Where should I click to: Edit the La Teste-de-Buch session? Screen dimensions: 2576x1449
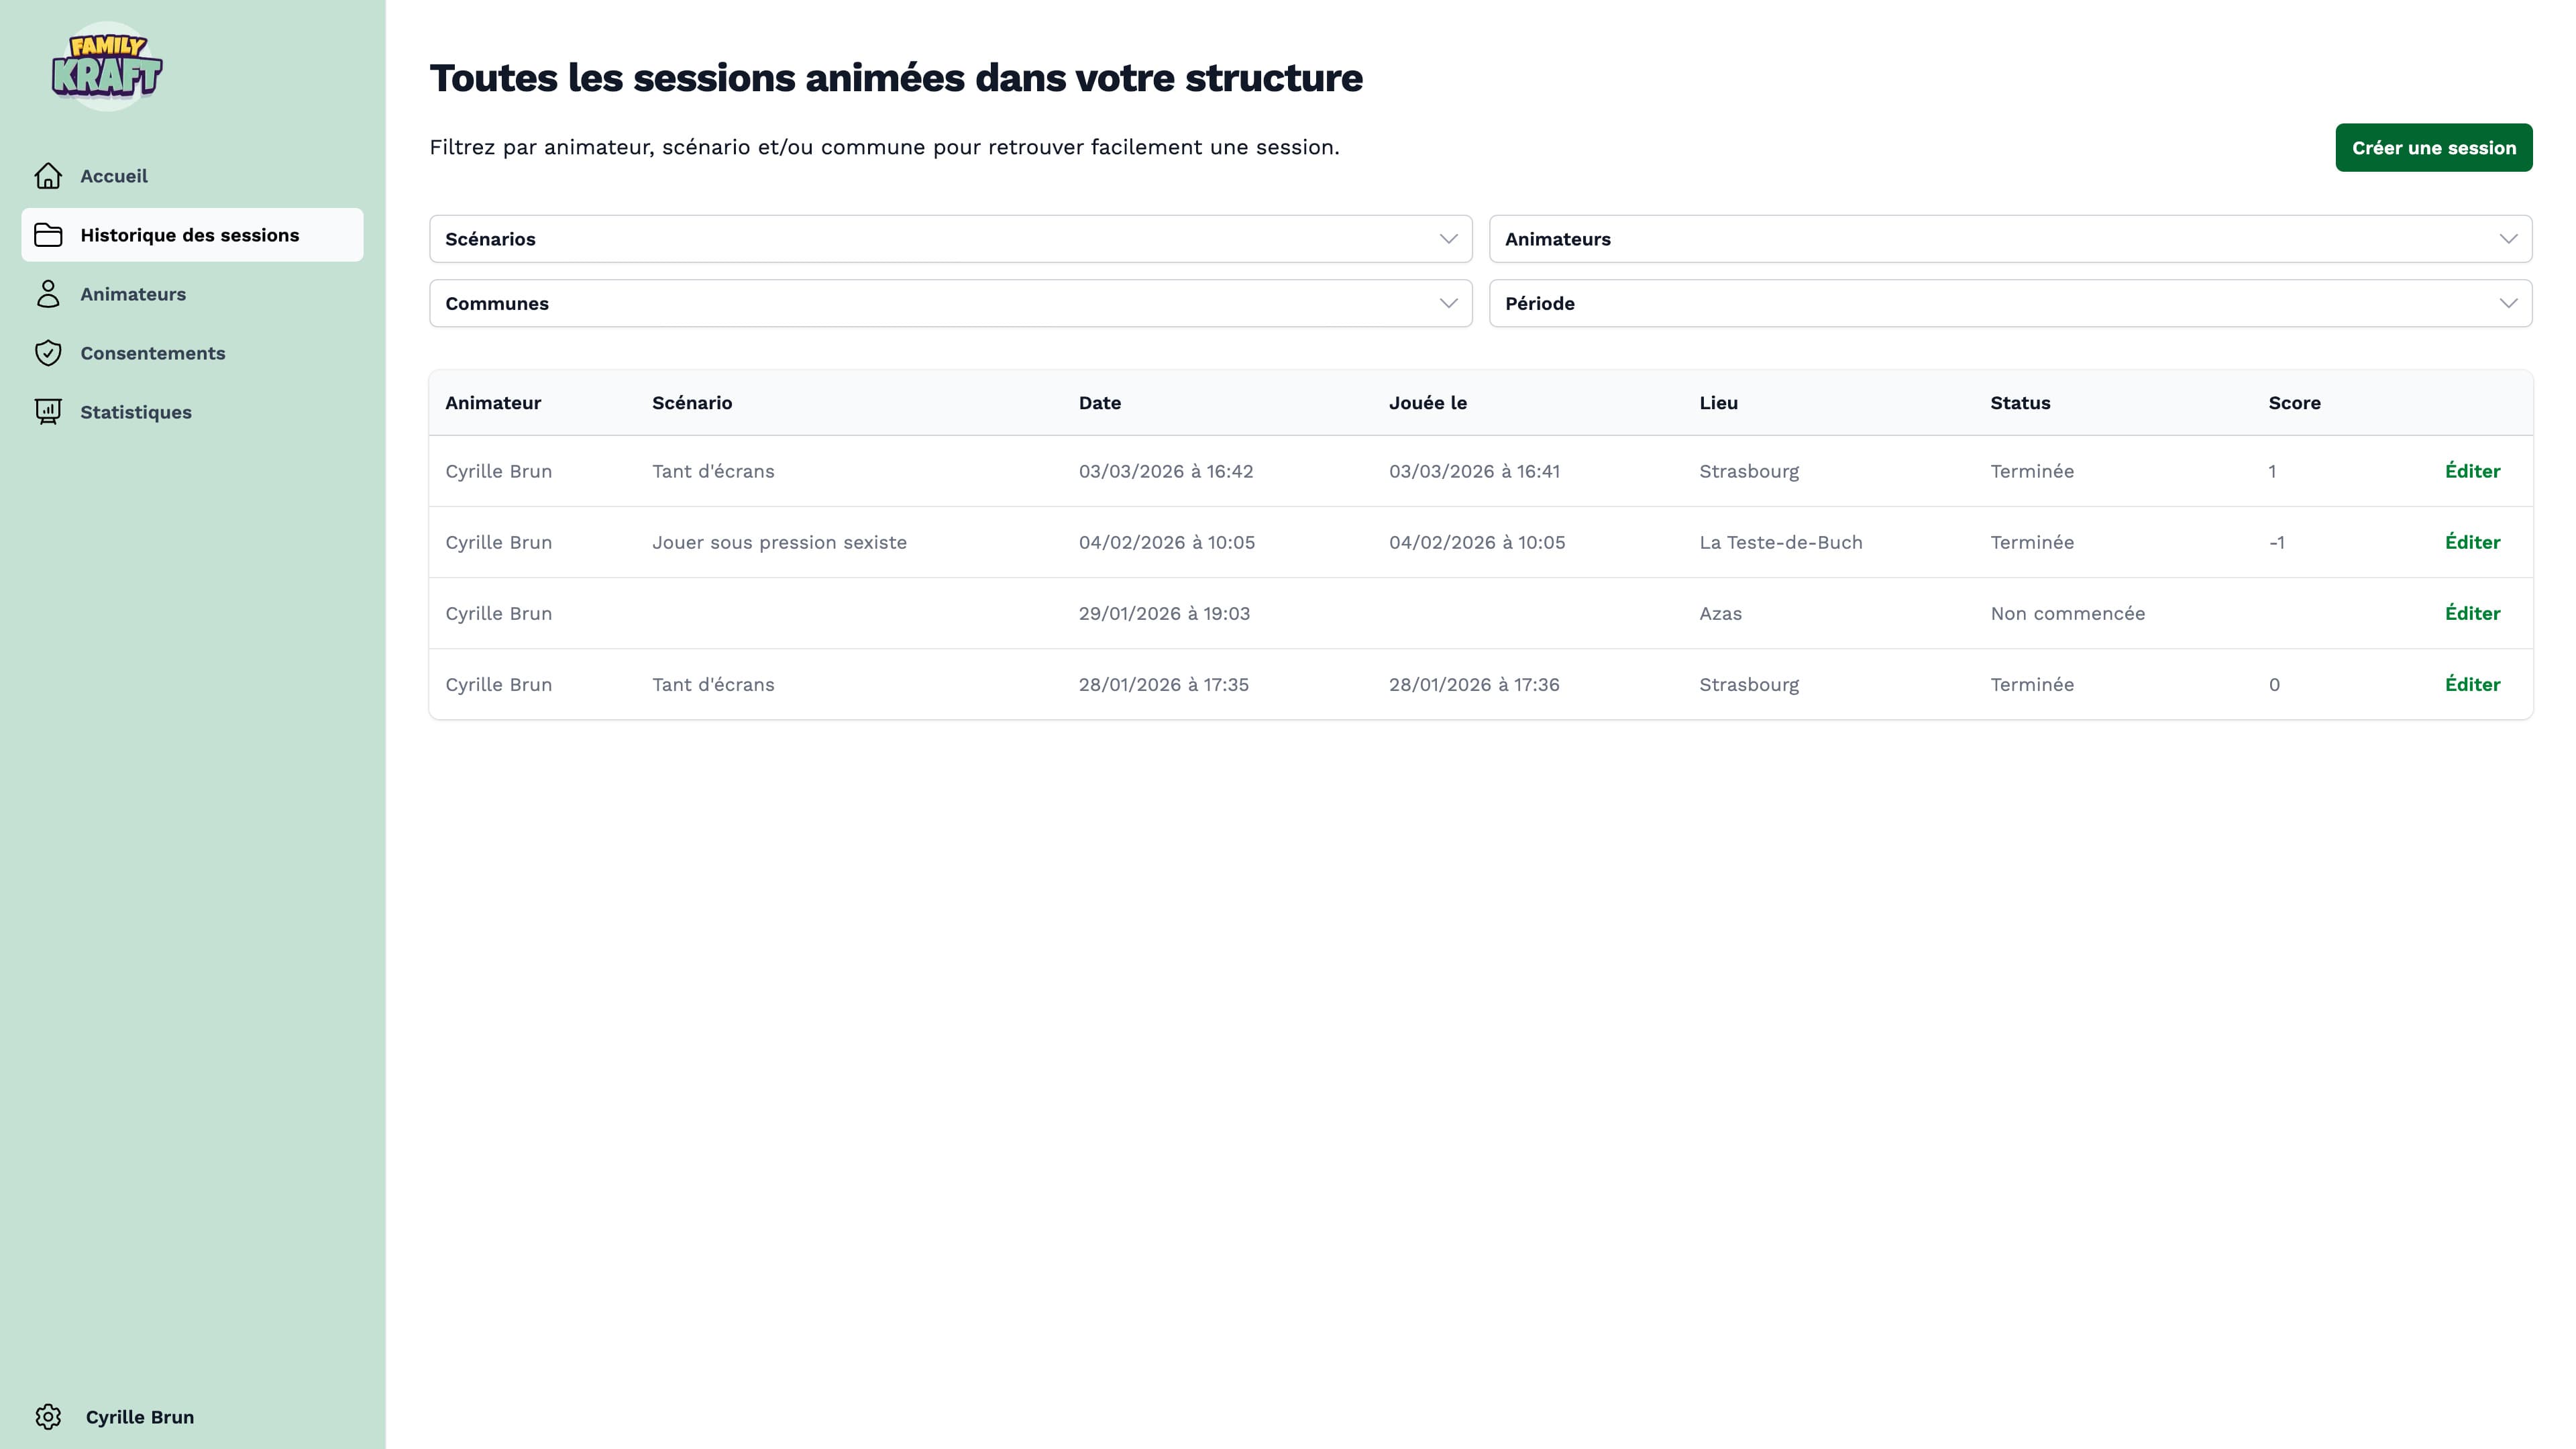[2472, 542]
